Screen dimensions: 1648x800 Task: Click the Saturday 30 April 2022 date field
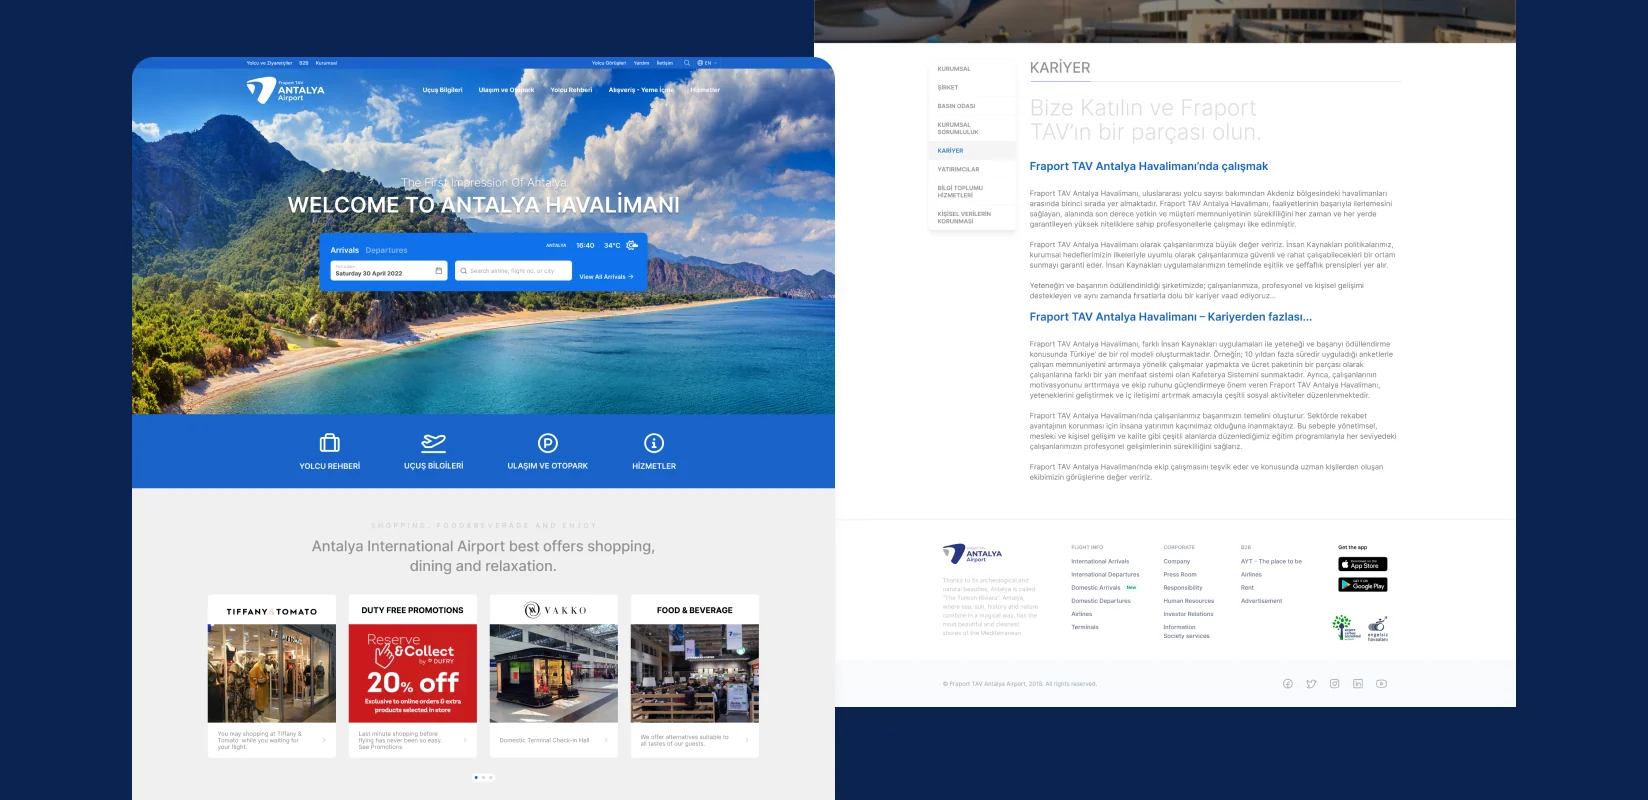click(x=389, y=271)
